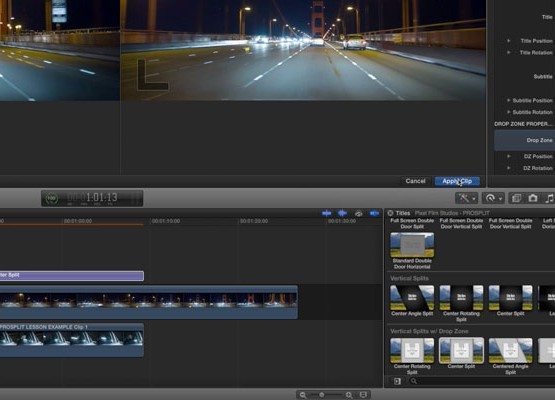Click the 00:01:30:00 ruler mark
The width and height of the screenshot is (555, 400).
click(x=342, y=221)
